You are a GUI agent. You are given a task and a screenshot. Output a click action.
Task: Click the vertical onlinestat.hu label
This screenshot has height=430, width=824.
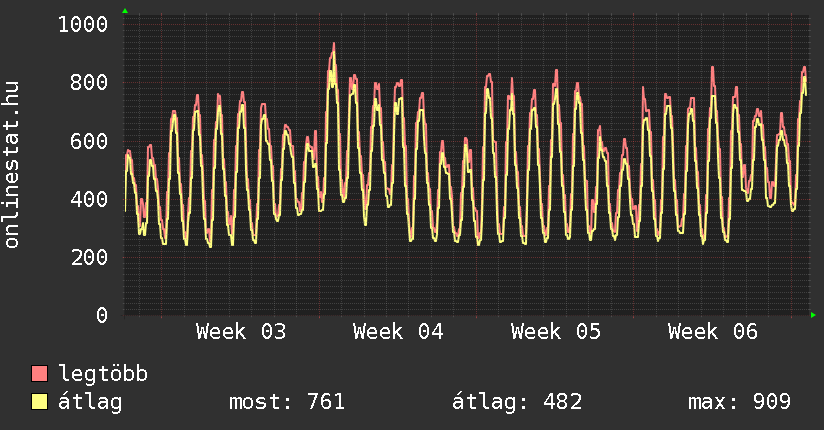click(x=12, y=165)
